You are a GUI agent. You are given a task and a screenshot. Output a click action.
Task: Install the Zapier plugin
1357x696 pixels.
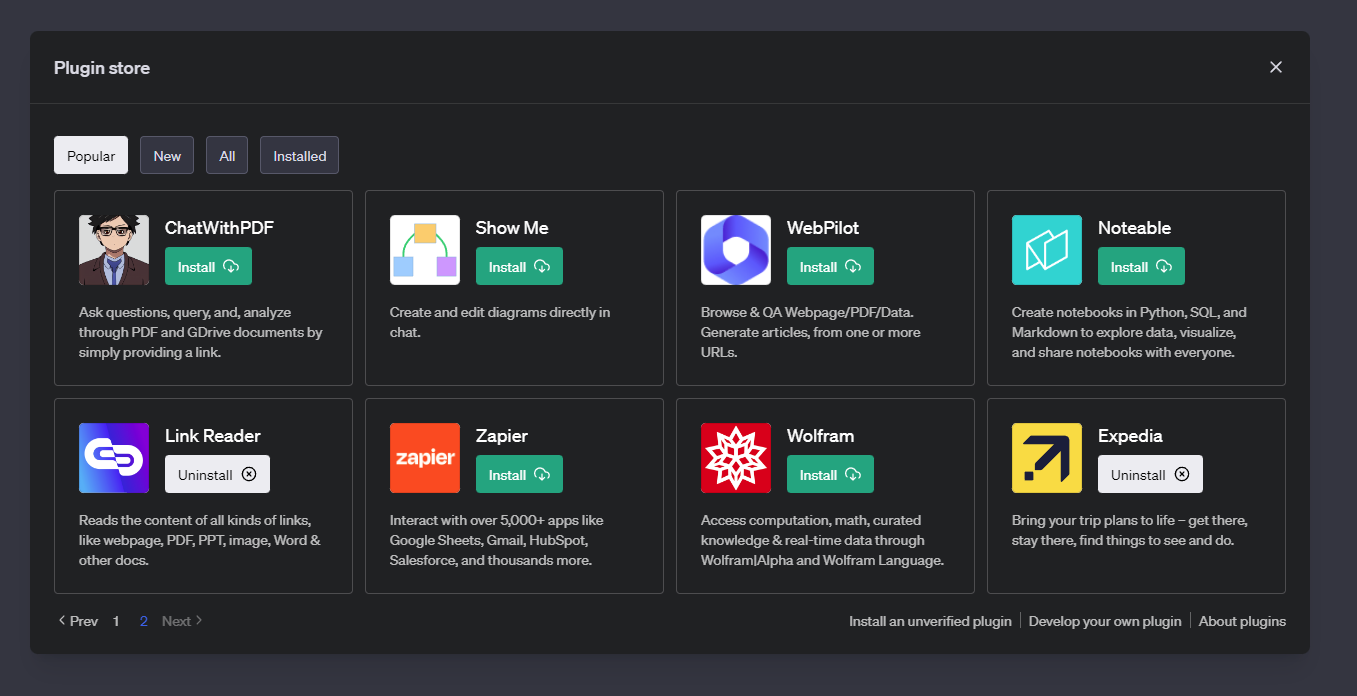click(x=519, y=474)
